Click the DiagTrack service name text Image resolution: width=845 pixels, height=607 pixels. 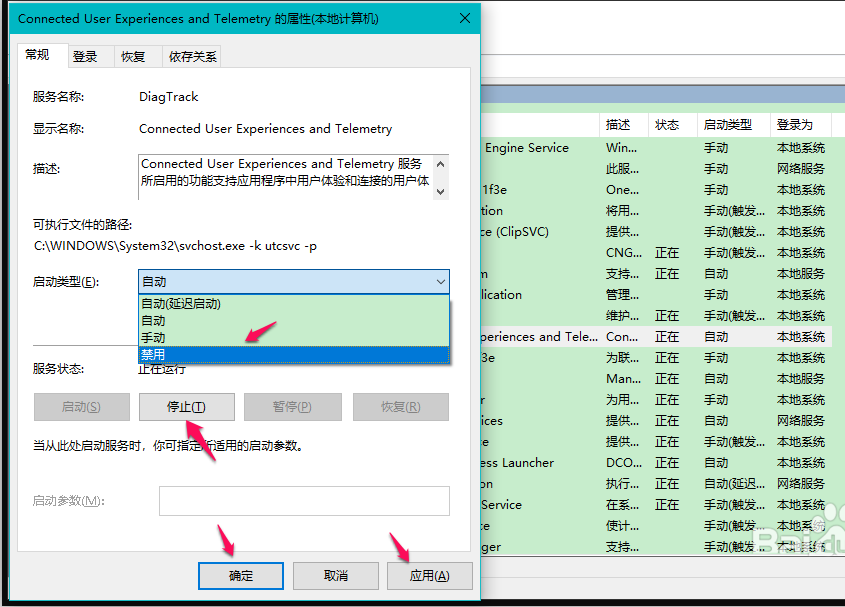coord(169,97)
